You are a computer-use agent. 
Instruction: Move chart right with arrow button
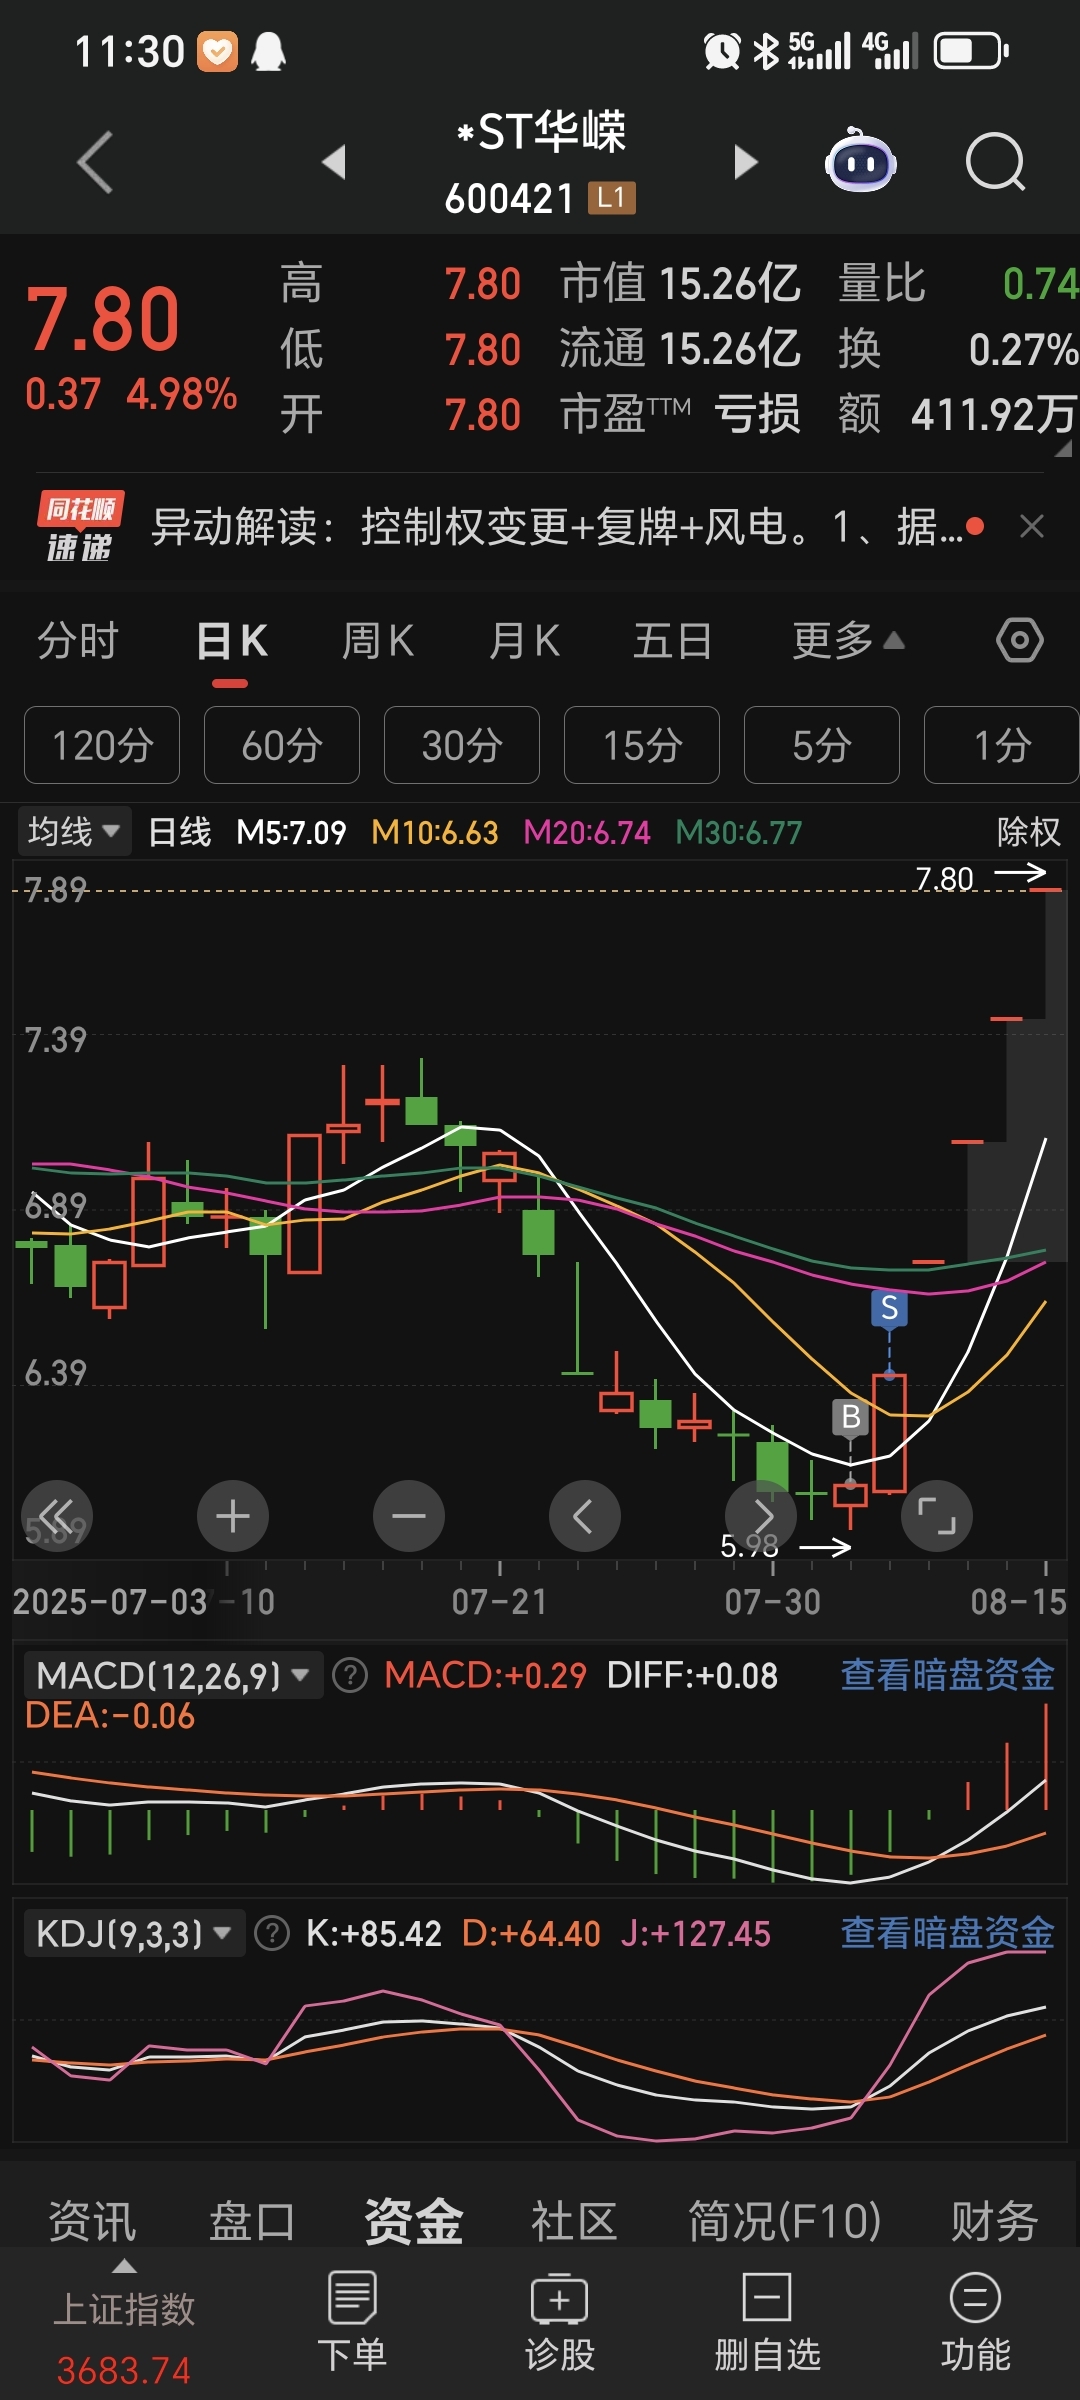[x=761, y=1516]
